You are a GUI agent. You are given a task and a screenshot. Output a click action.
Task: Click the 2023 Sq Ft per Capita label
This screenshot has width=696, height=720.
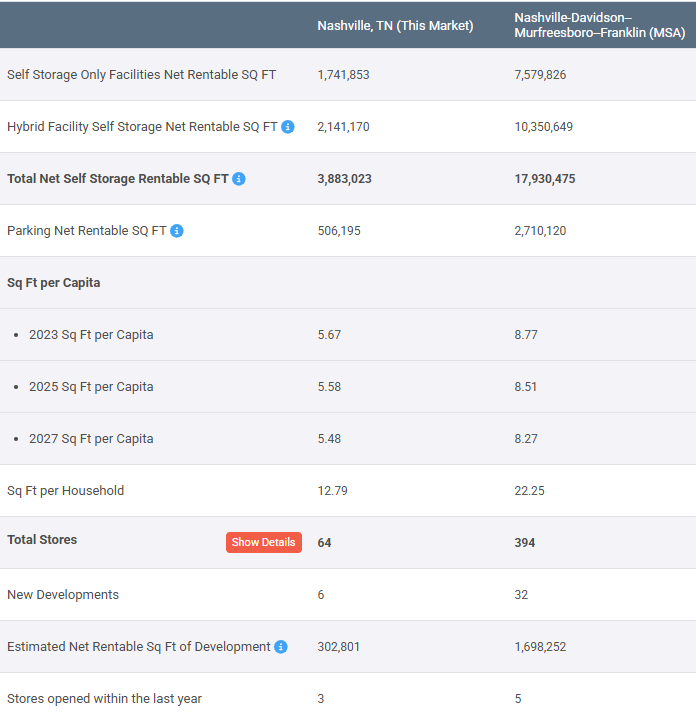click(x=91, y=335)
